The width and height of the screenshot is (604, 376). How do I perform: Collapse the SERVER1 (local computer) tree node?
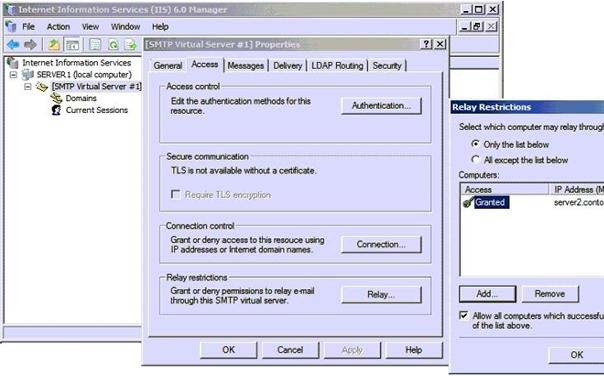click(x=13, y=74)
